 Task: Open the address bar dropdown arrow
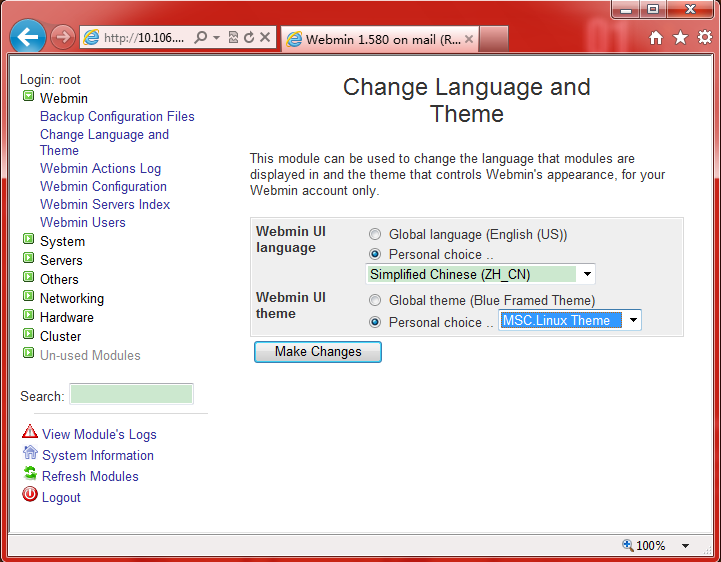[x=216, y=37]
